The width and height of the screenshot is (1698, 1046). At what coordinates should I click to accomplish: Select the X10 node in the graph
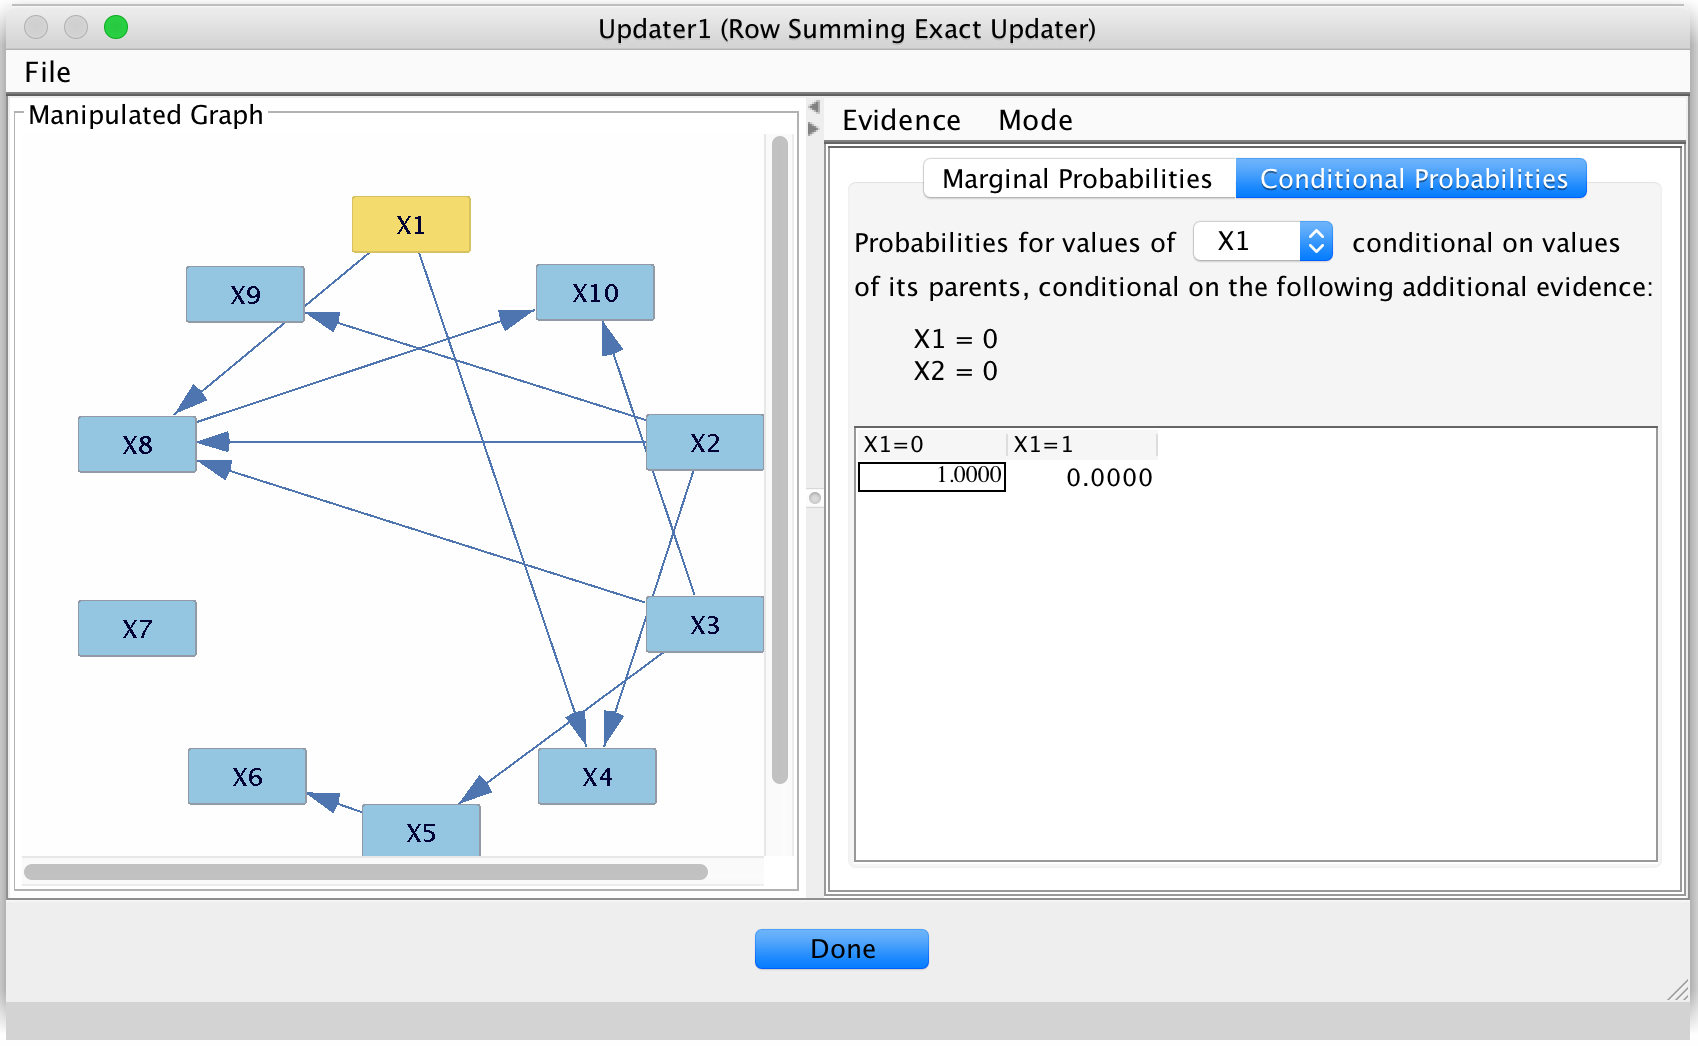594,292
